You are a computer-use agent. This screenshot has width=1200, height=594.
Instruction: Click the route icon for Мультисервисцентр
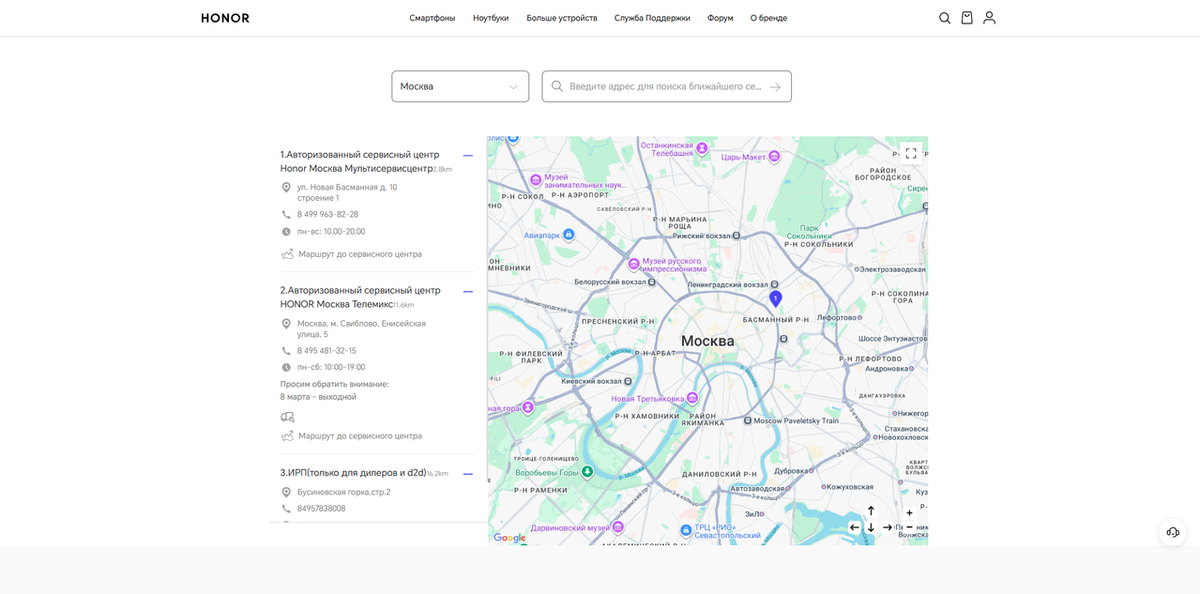click(288, 254)
